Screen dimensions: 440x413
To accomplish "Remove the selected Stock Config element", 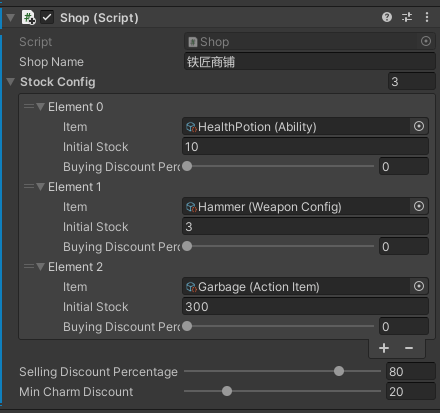I will [x=409, y=348].
